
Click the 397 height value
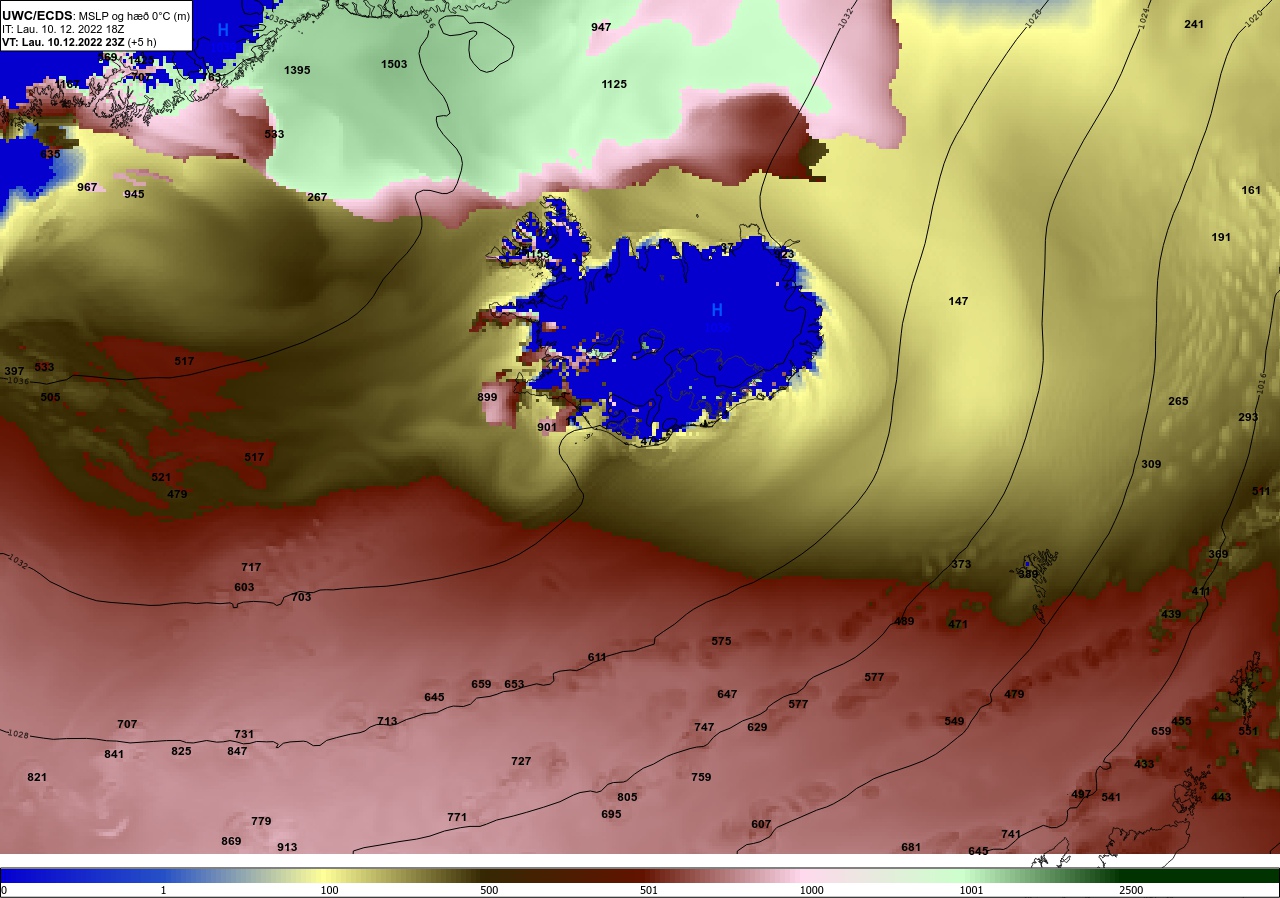click(x=14, y=371)
